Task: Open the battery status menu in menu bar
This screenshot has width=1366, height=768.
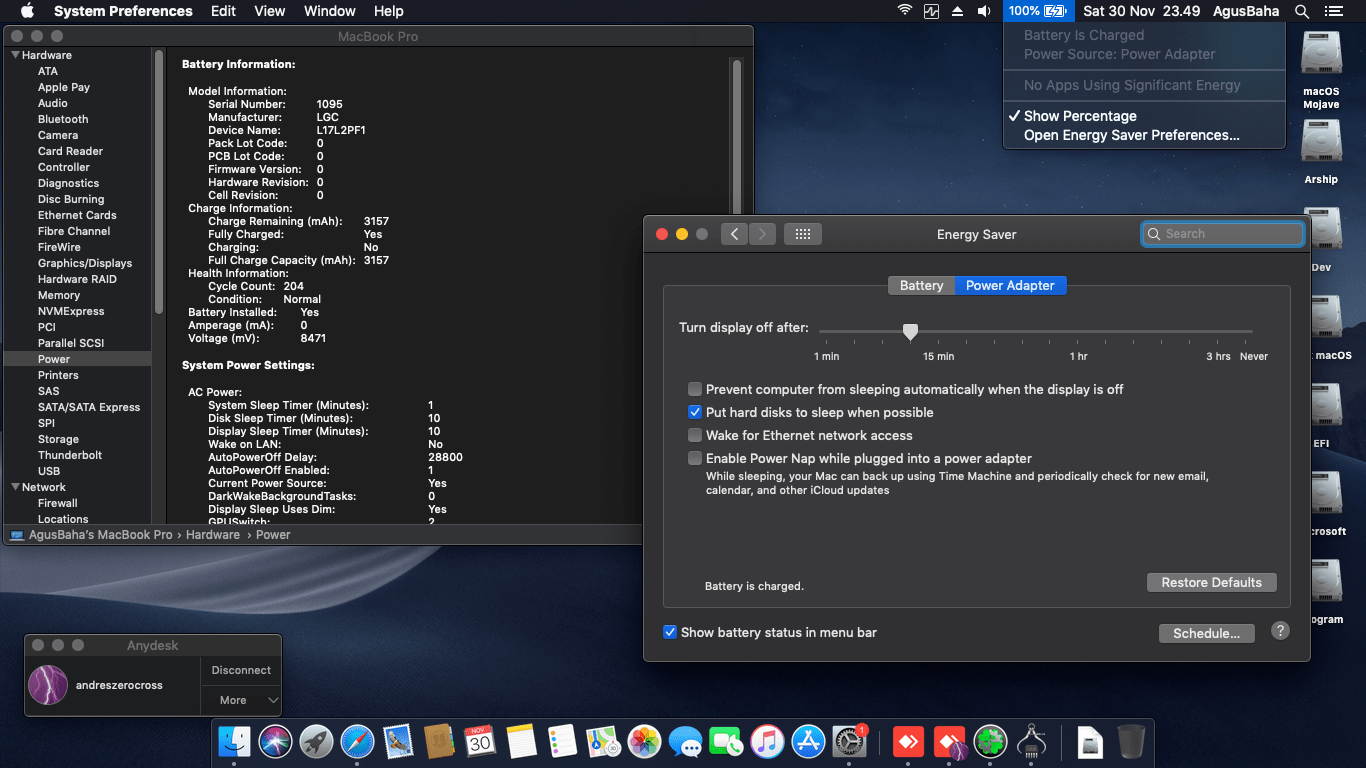Action: [1038, 11]
